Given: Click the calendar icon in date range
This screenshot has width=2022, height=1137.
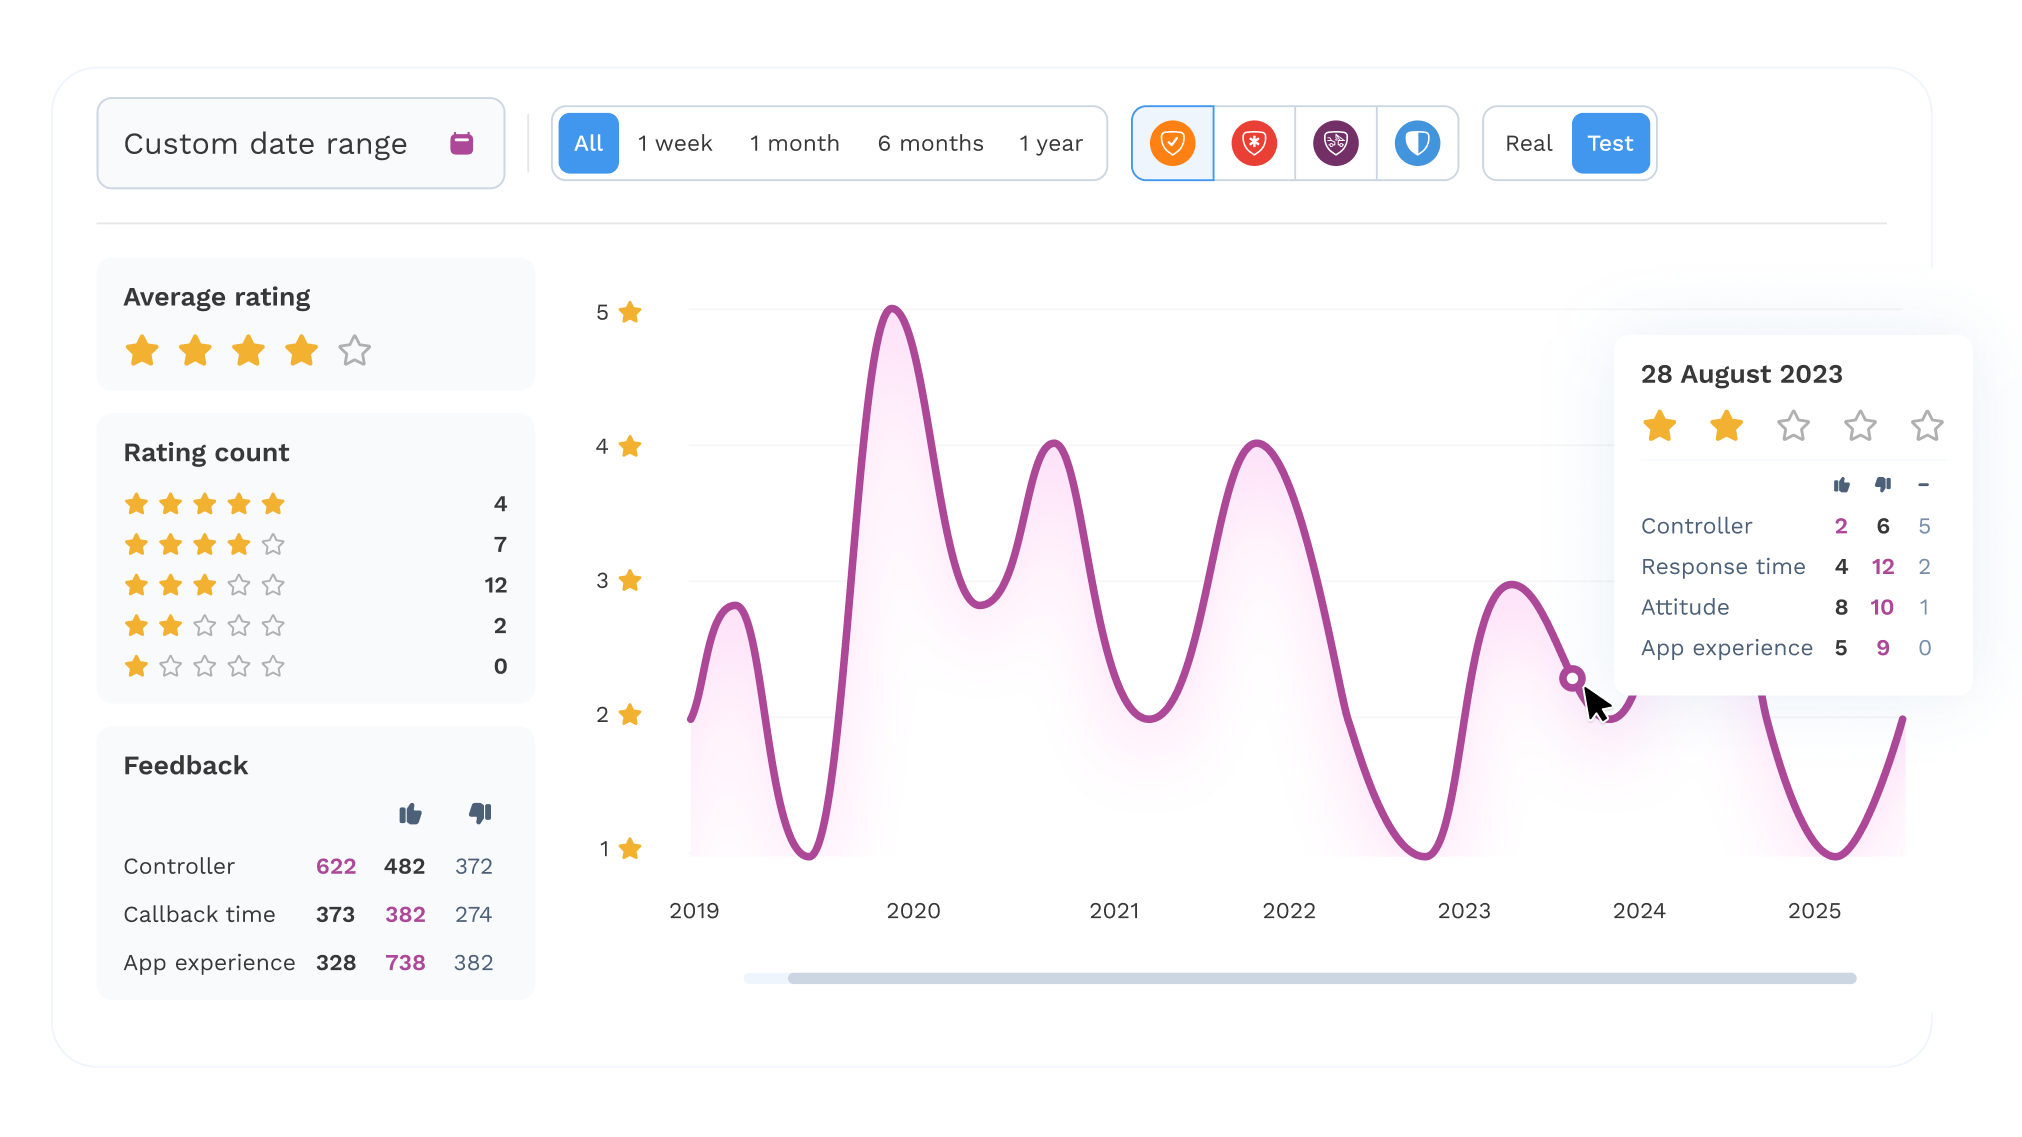Looking at the screenshot, I should (x=461, y=143).
